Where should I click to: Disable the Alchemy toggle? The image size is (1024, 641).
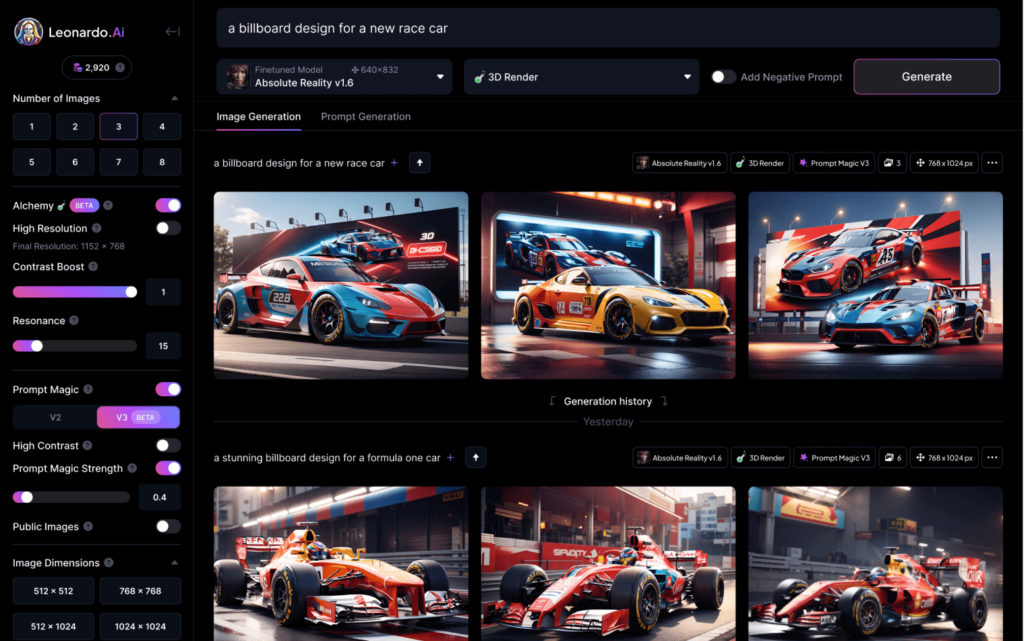pyautogui.click(x=168, y=205)
